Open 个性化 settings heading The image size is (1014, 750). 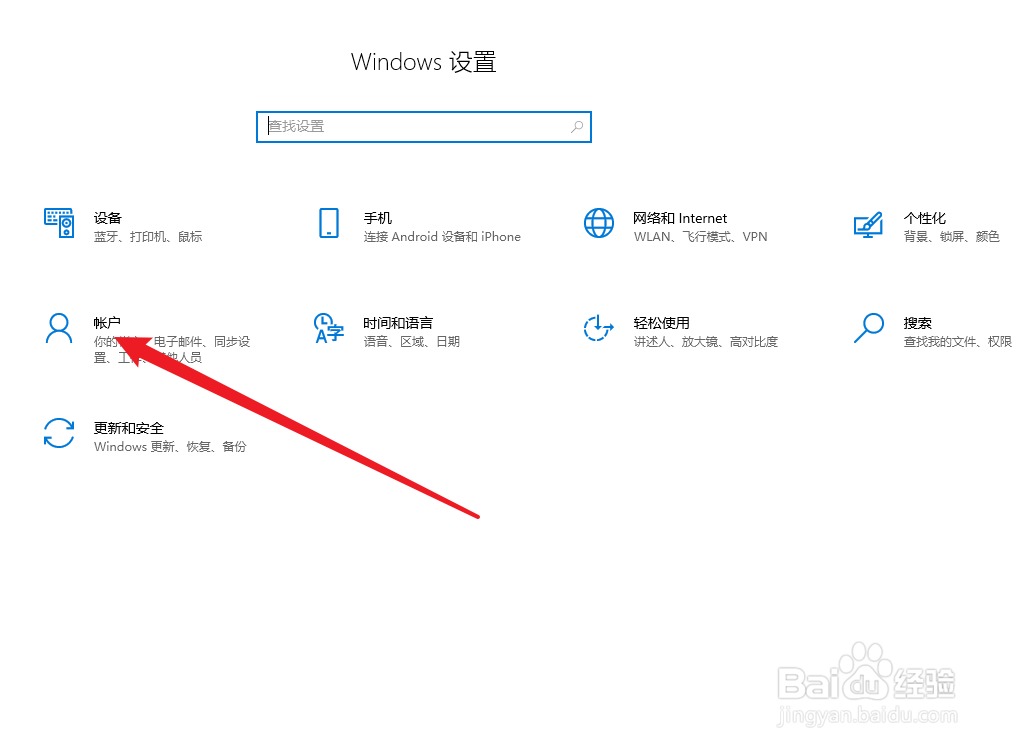pyautogui.click(x=924, y=218)
